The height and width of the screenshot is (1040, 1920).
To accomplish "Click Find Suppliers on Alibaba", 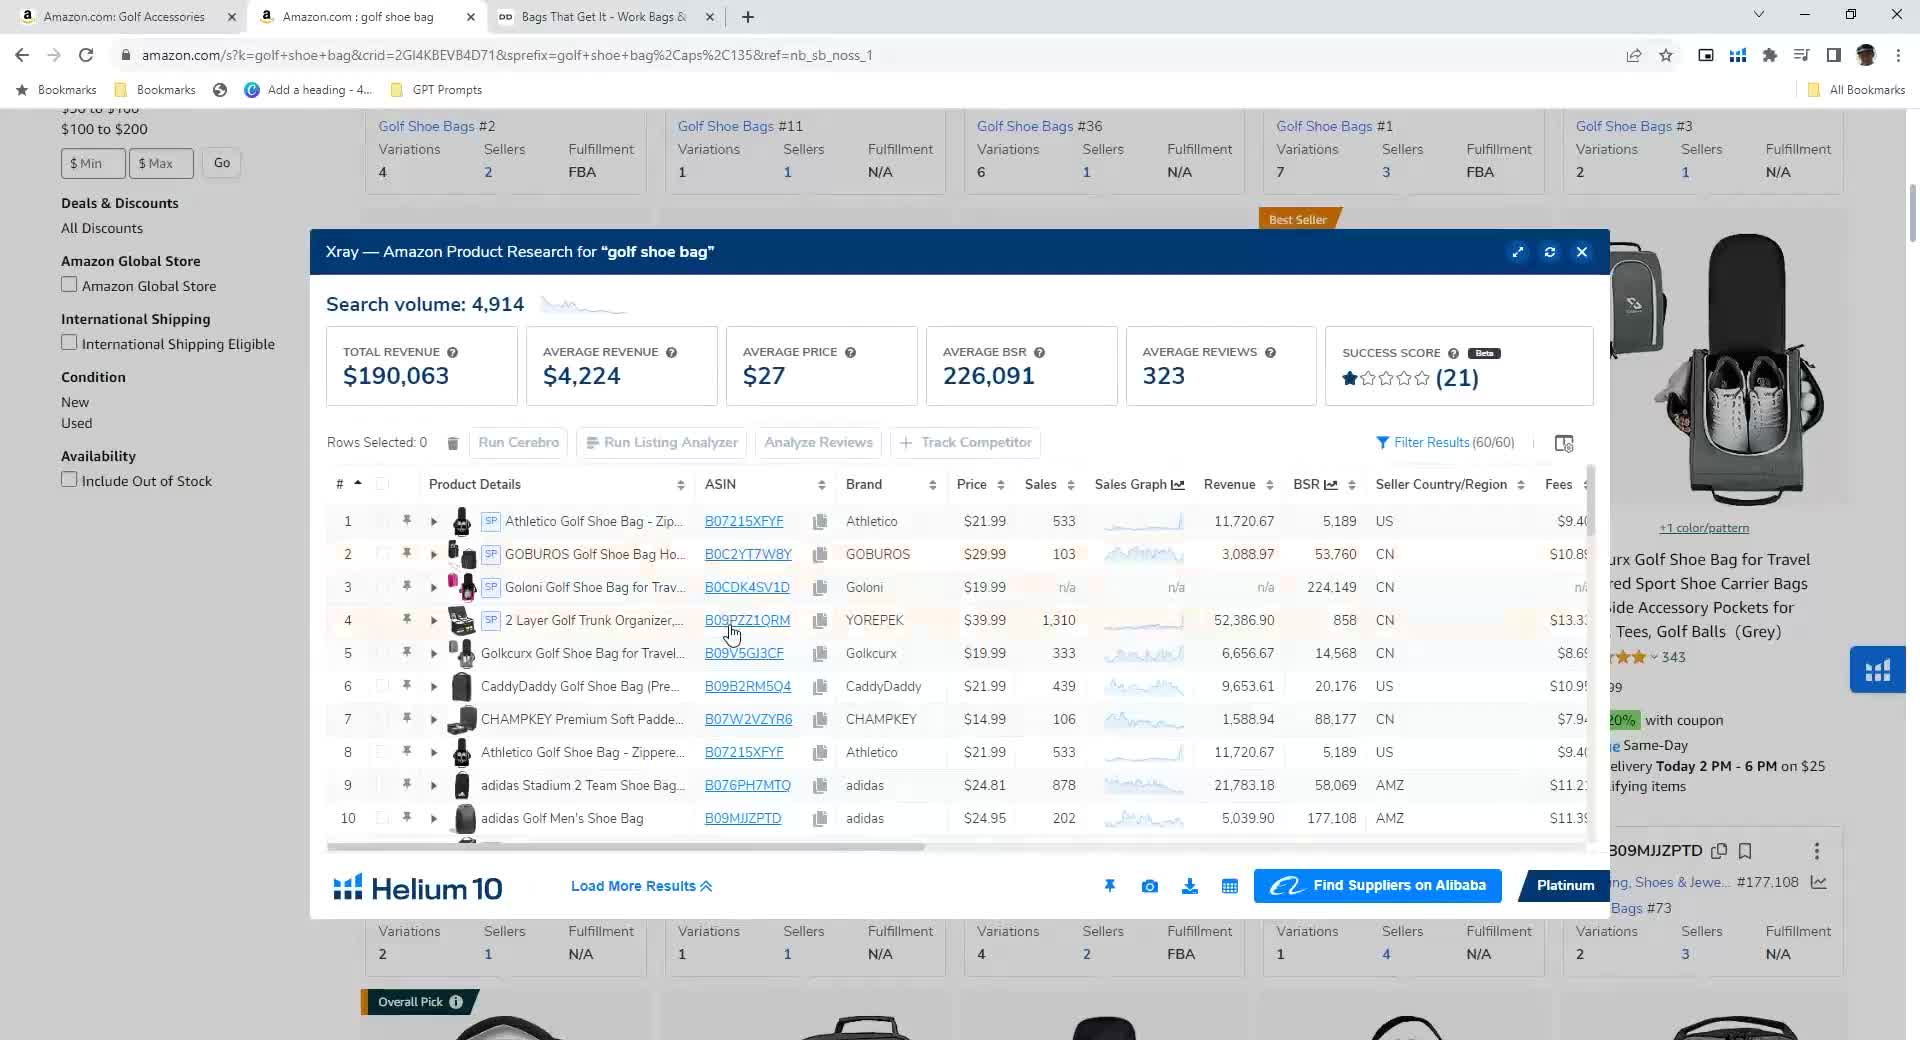I will coord(1378,886).
